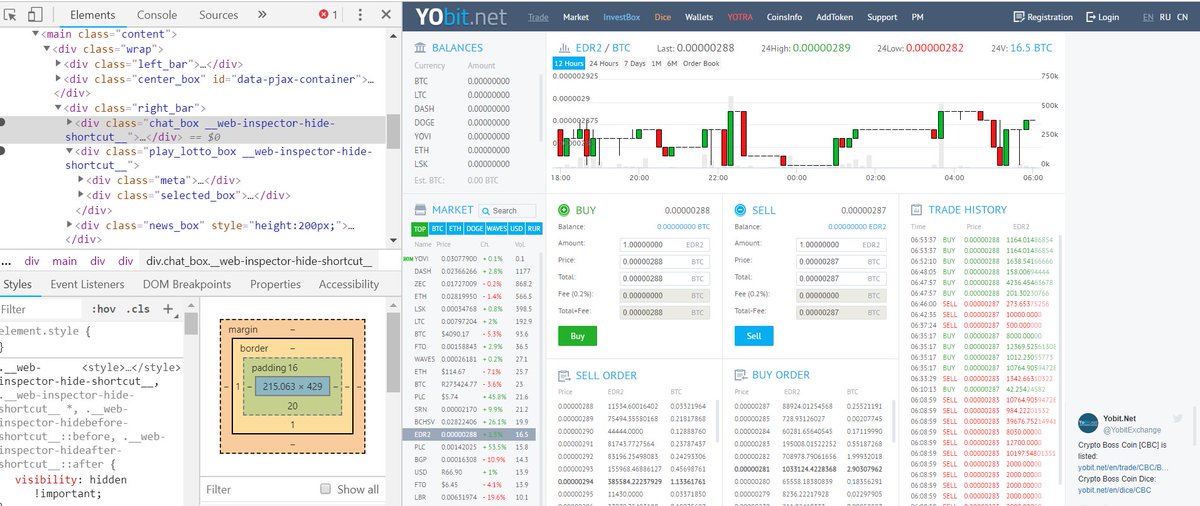
Task: Open the Event Listeners tab
Action: coord(88,285)
